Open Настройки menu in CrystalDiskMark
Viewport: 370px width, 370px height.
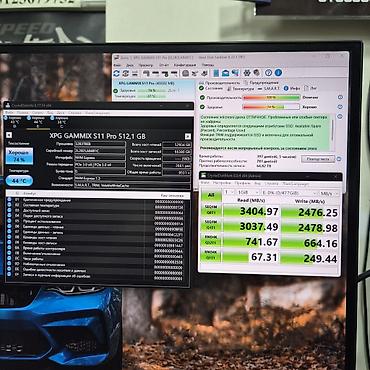222,183
